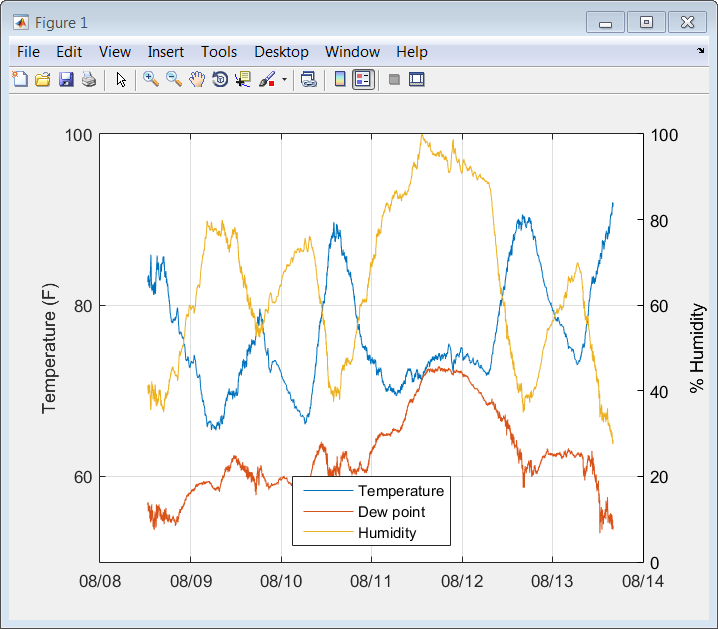The width and height of the screenshot is (718, 629).
Task: Activate the Pan hand tool
Action: 196,80
